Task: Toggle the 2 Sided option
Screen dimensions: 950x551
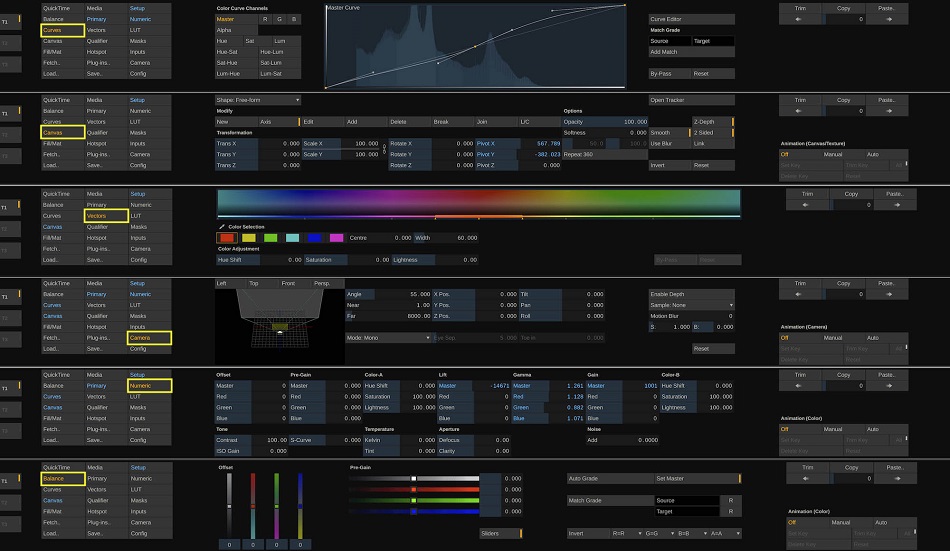Action: coord(713,133)
